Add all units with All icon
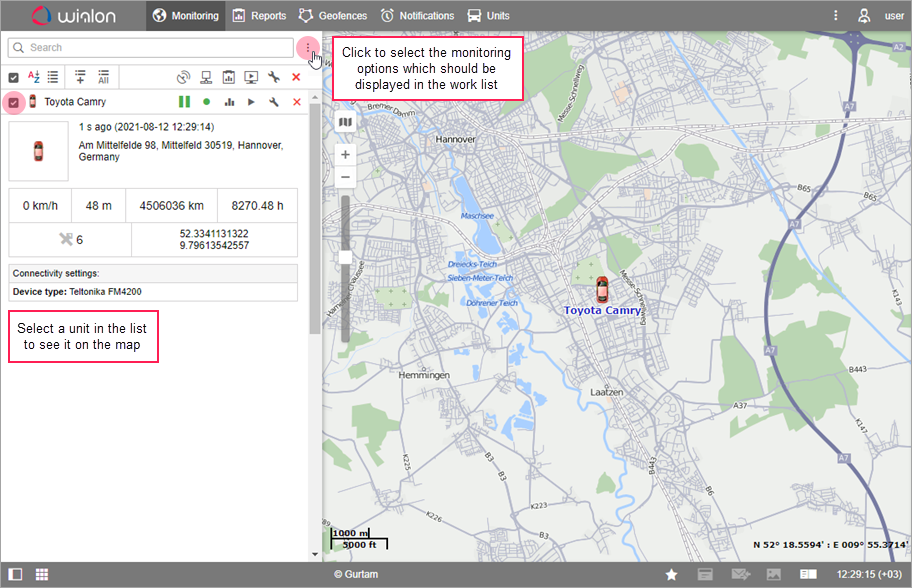 click(104, 77)
